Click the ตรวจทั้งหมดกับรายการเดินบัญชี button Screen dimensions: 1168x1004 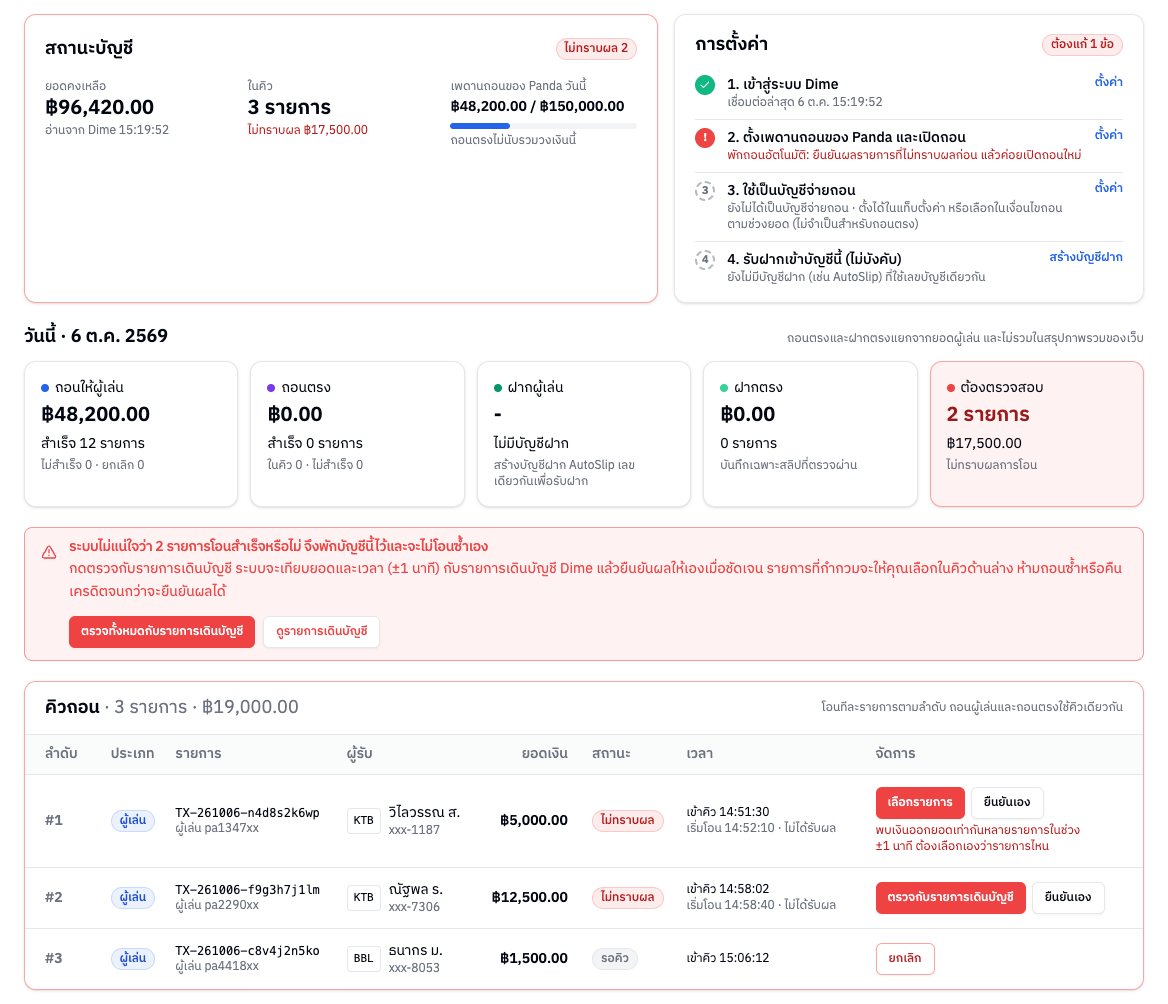[162, 632]
